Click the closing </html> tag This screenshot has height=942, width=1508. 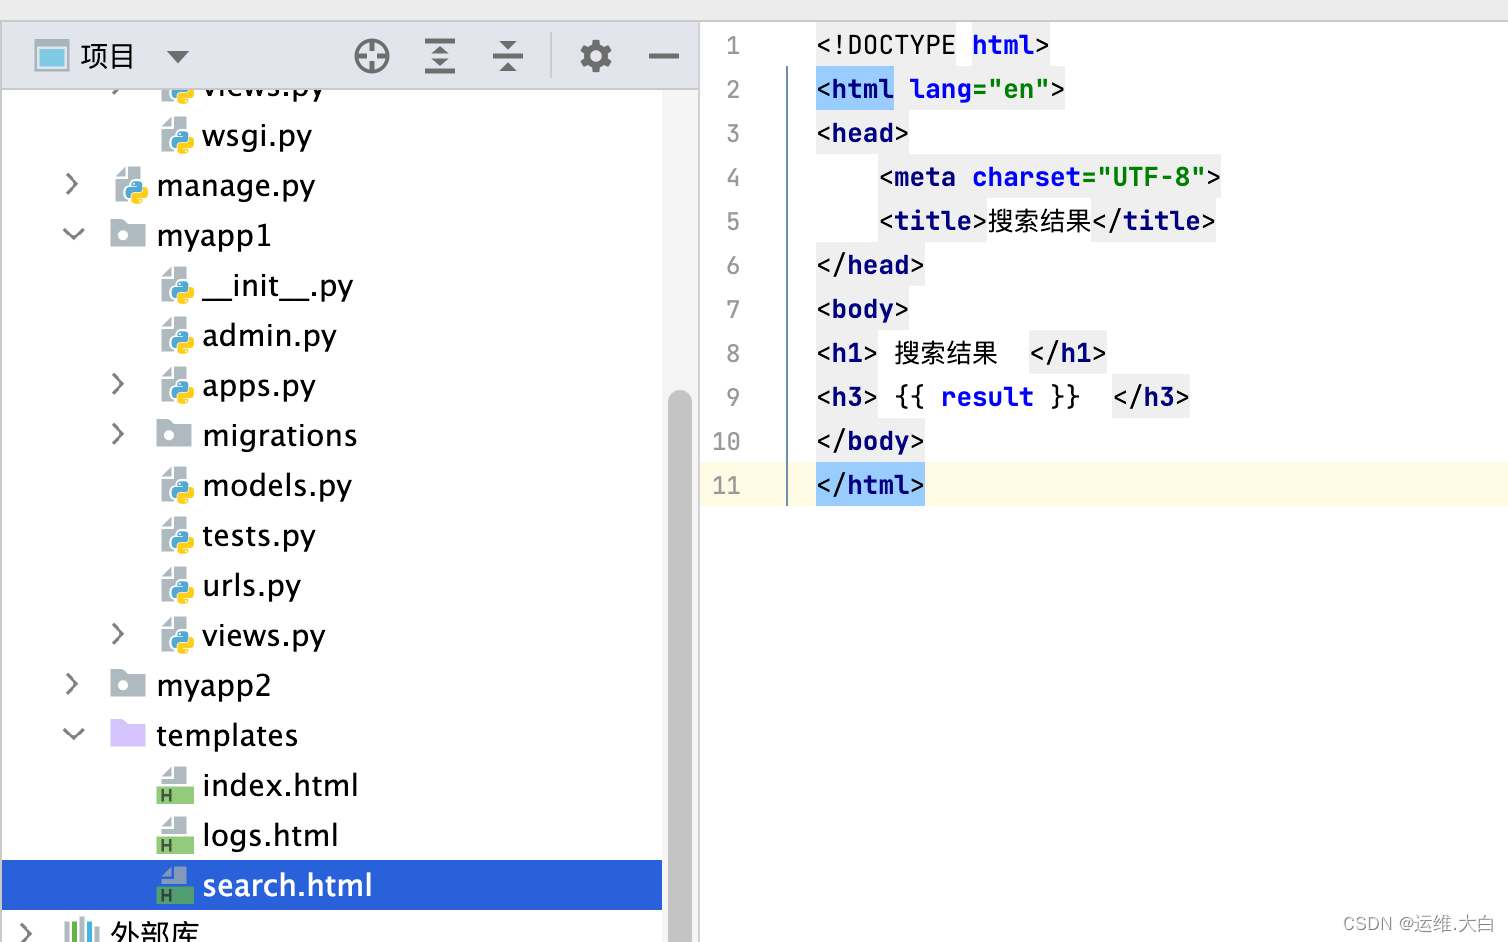point(870,485)
